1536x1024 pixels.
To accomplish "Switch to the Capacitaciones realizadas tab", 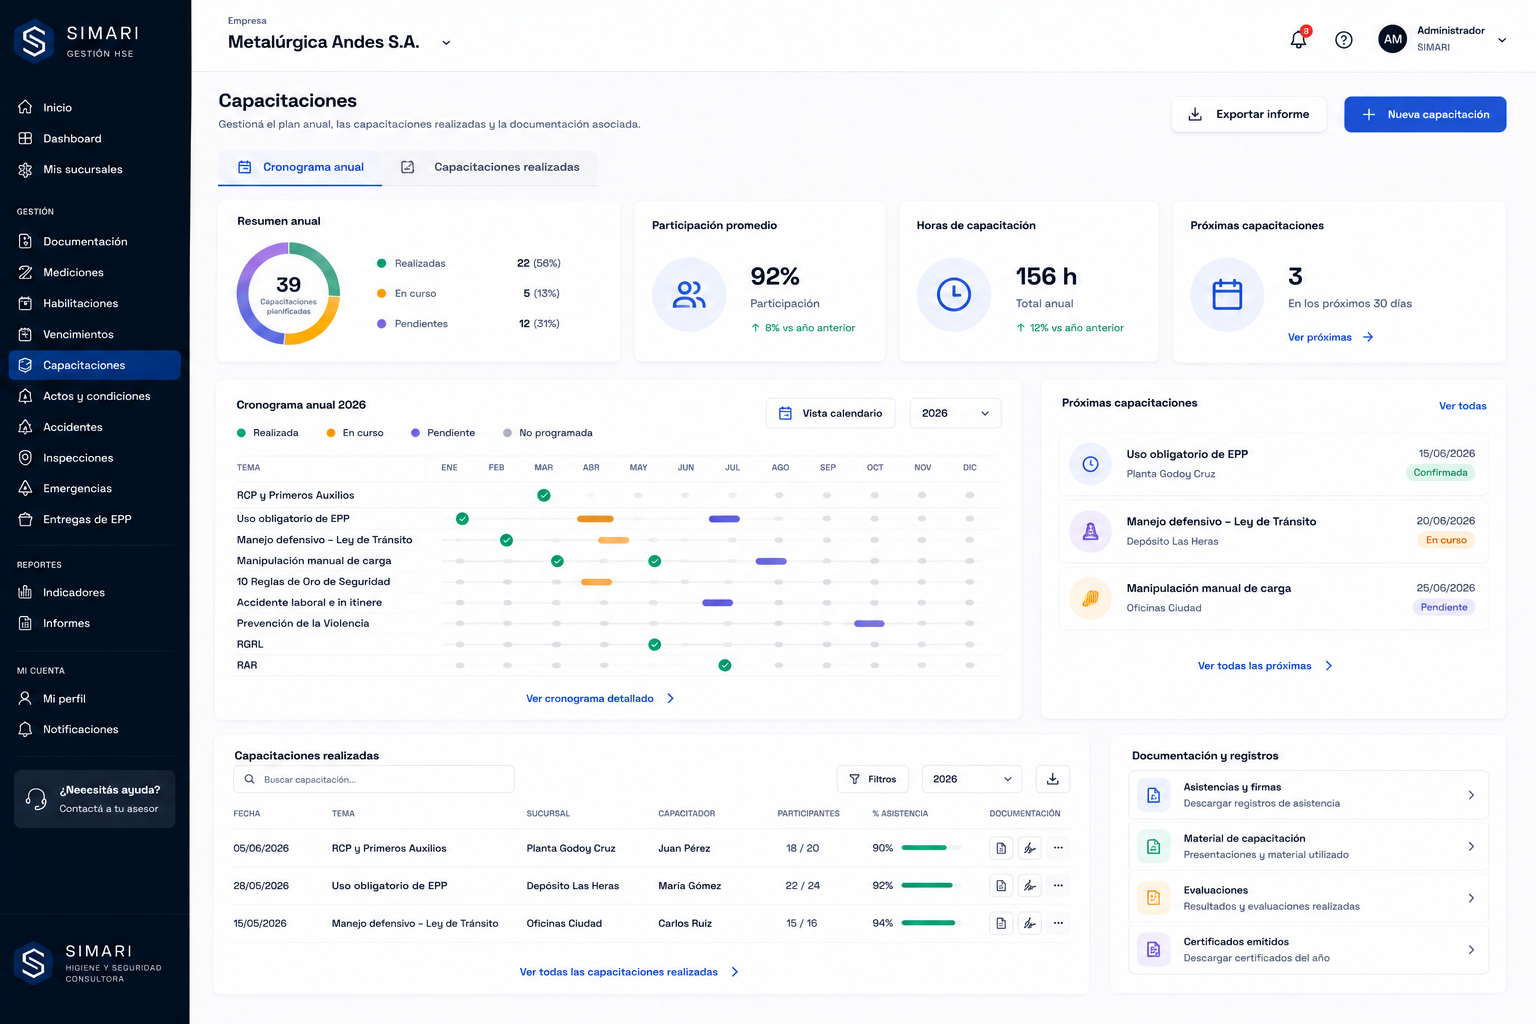I will pyautogui.click(x=490, y=167).
